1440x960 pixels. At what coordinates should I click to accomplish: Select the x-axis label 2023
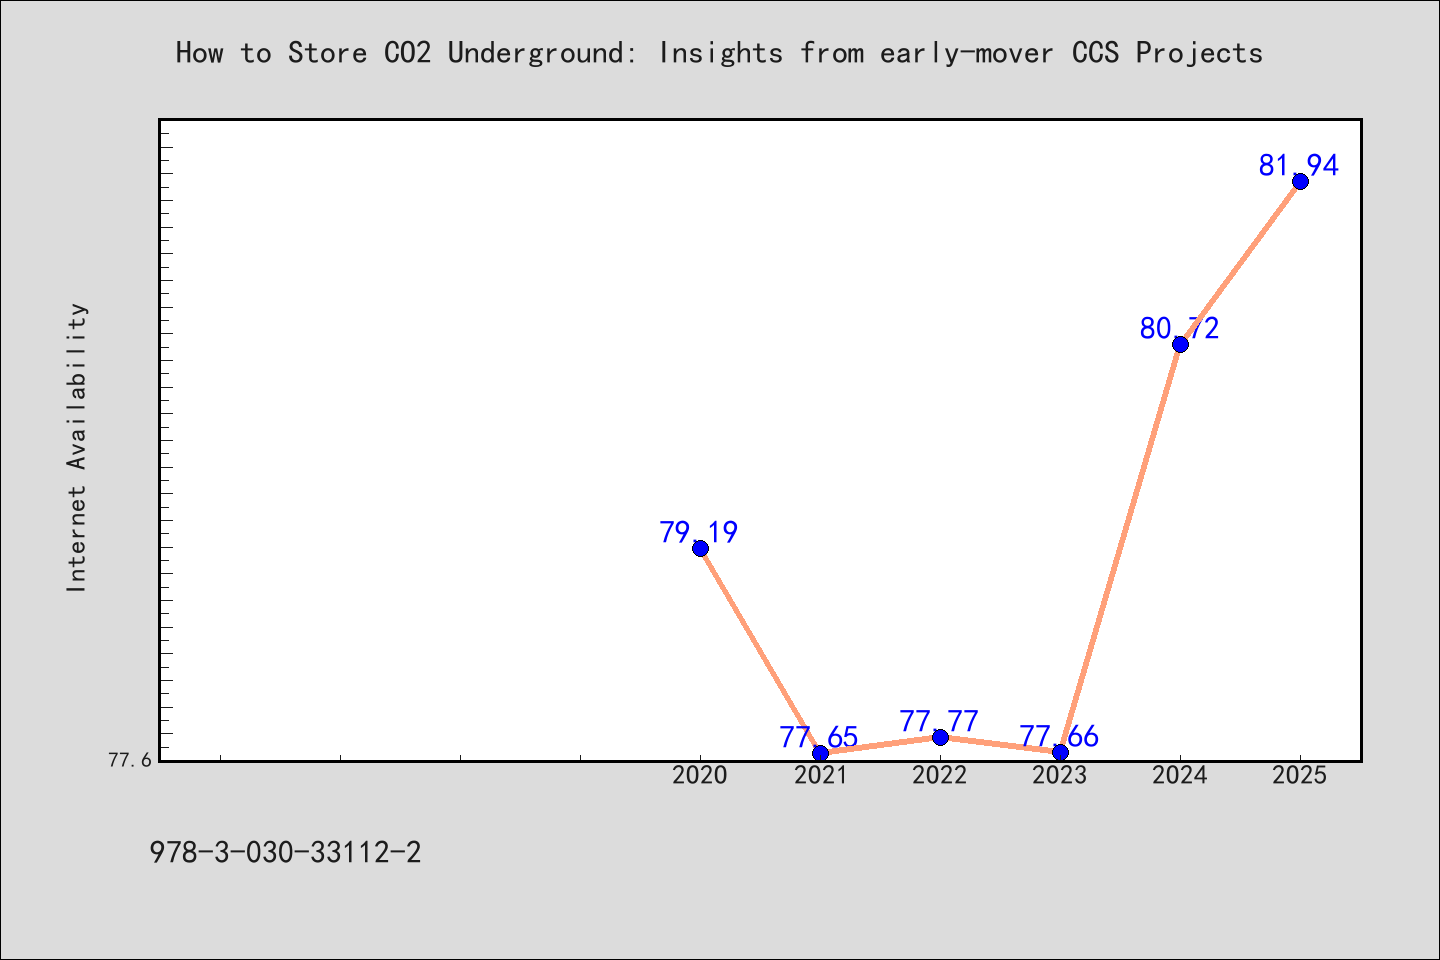click(1060, 775)
